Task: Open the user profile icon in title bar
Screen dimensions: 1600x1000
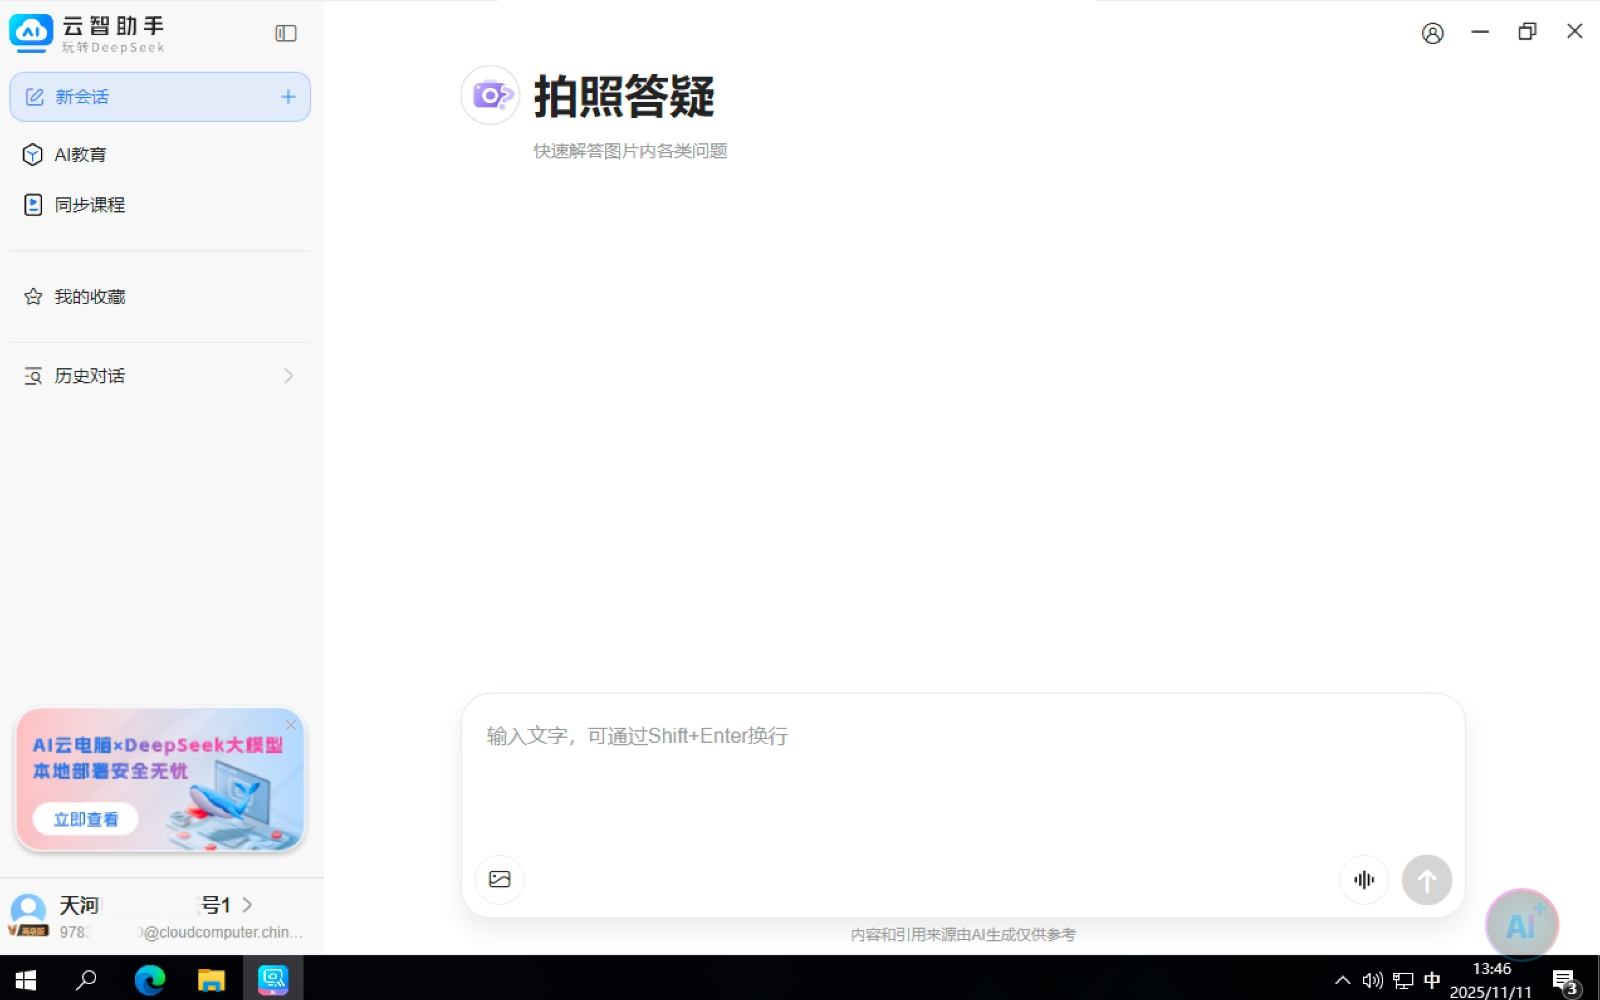Action: pos(1432,33)
